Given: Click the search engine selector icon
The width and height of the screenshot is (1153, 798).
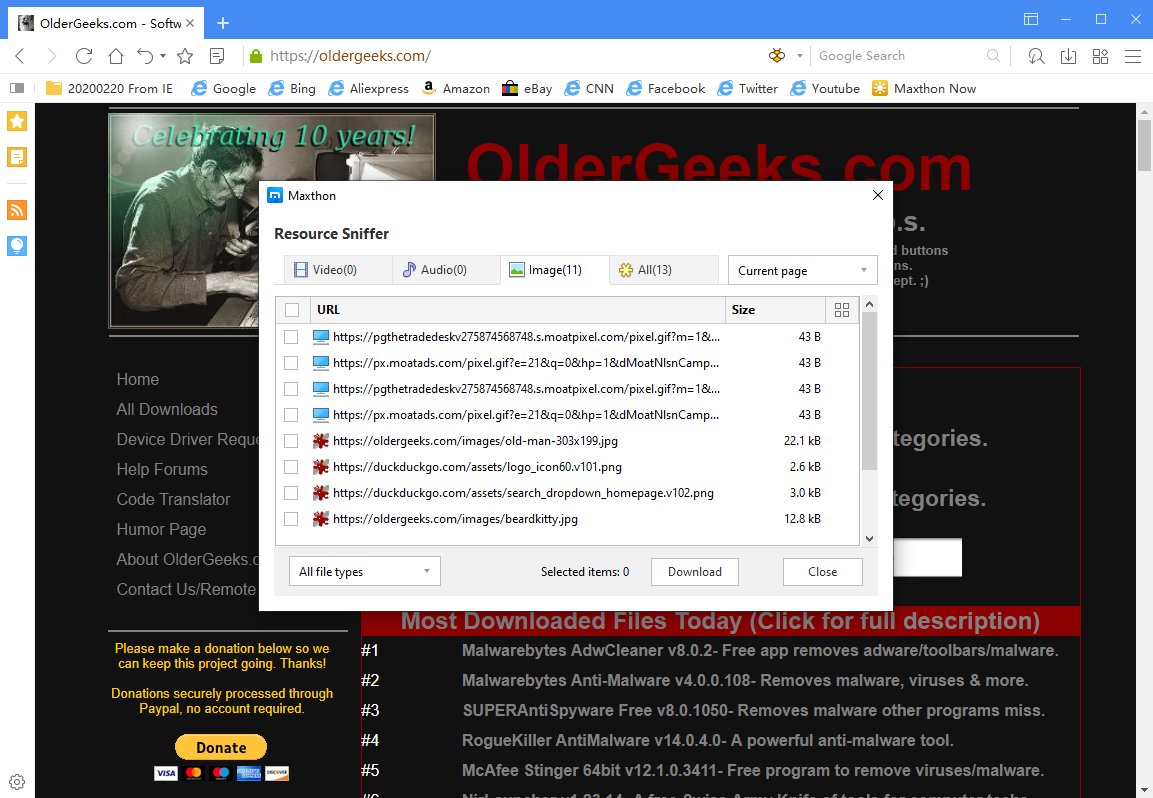Looking at the screenshot, I should (x=777, y=56).
